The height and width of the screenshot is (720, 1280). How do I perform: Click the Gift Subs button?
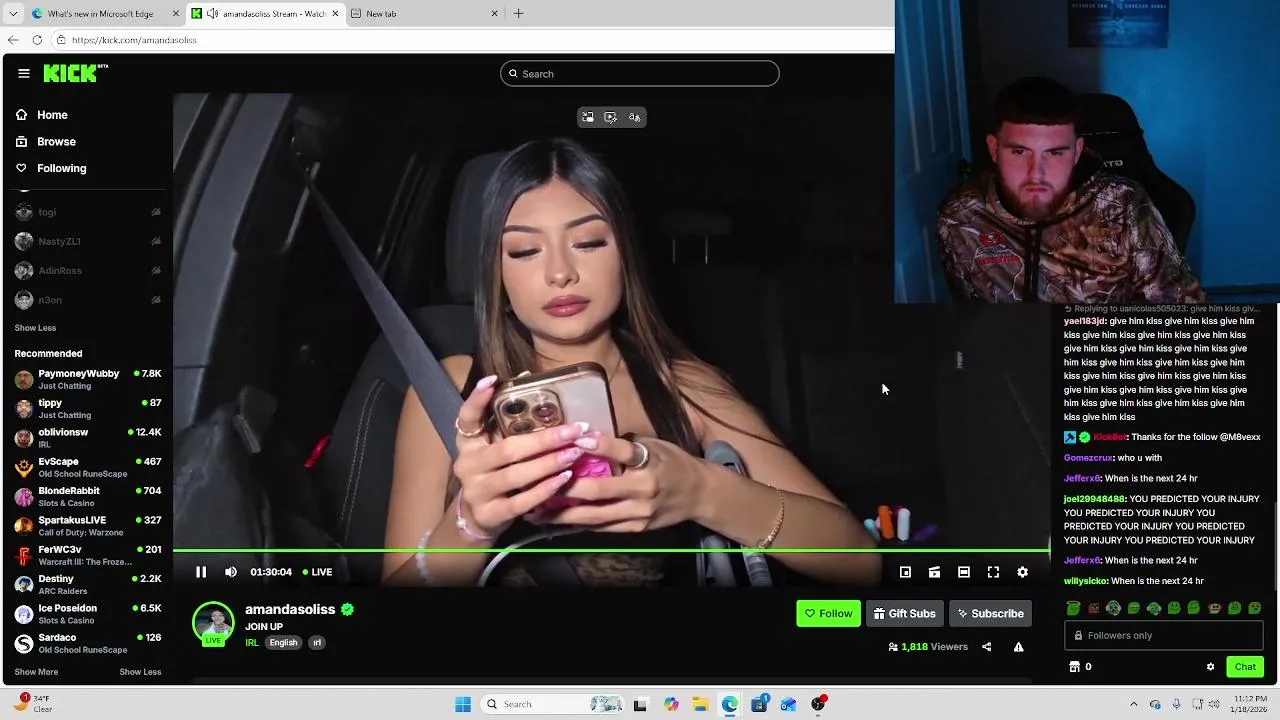(904, 613)
